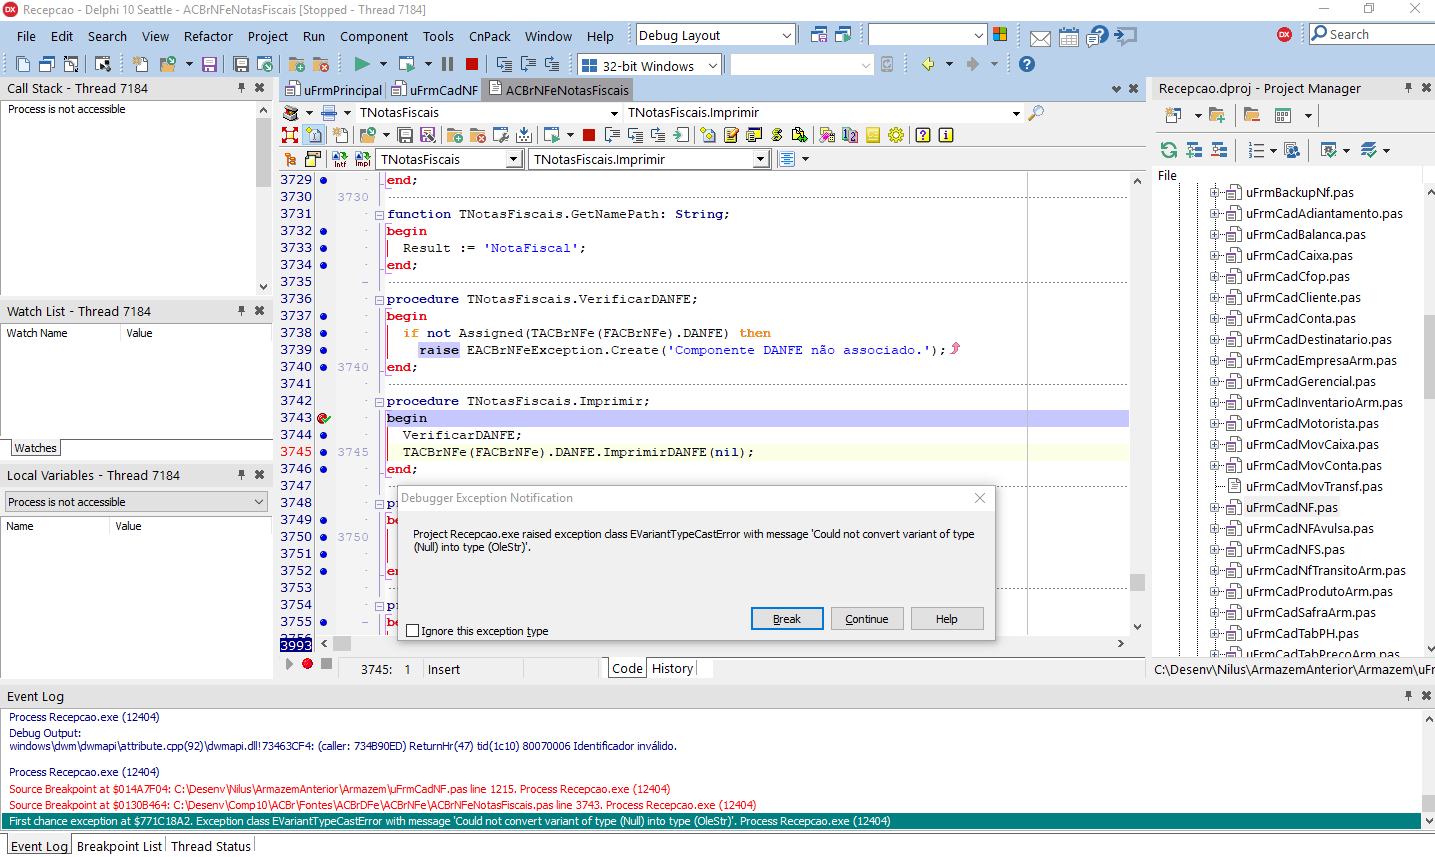
Task: Open the CnPack menu
Action: 489,36
